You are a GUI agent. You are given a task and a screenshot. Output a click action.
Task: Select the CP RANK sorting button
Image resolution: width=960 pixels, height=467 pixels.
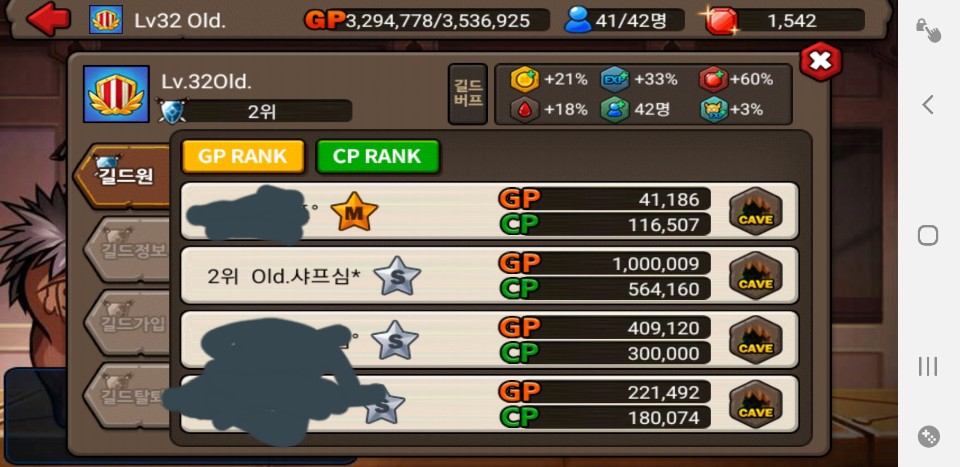(x=378, y=156)
